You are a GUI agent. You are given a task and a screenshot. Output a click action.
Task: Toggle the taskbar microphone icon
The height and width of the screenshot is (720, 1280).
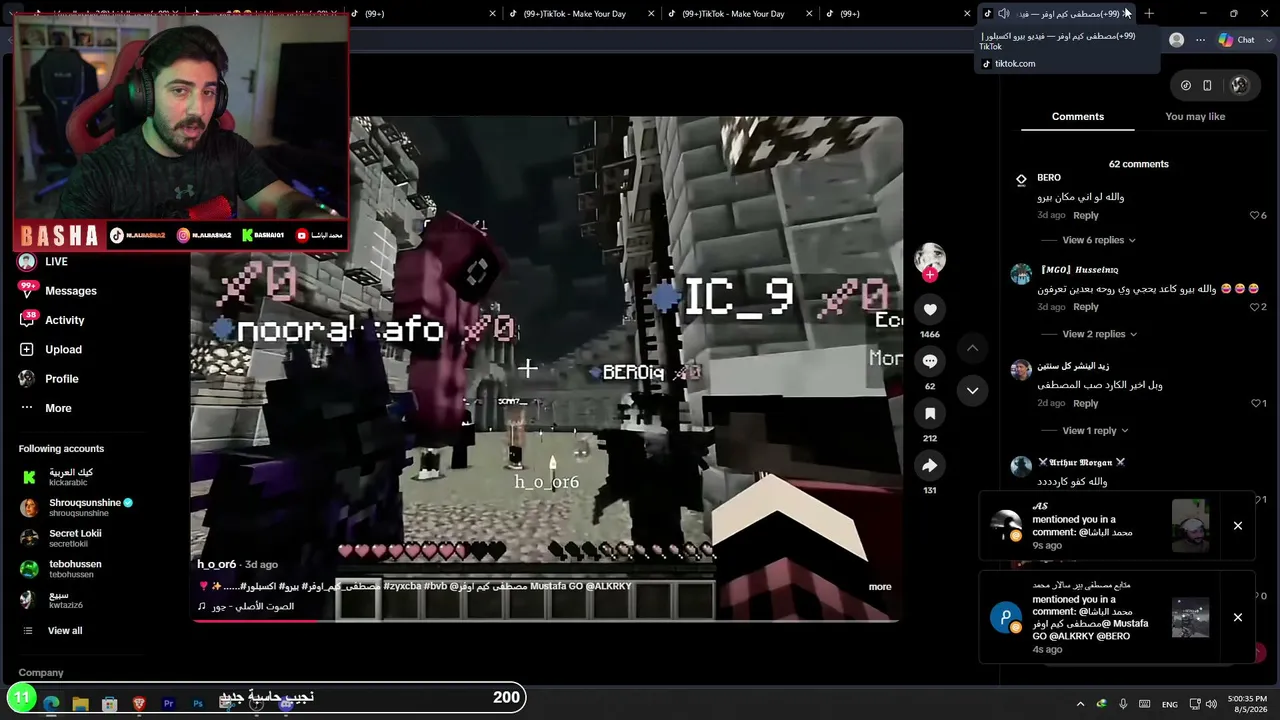pyautogui.click(x=1123, y=704)
